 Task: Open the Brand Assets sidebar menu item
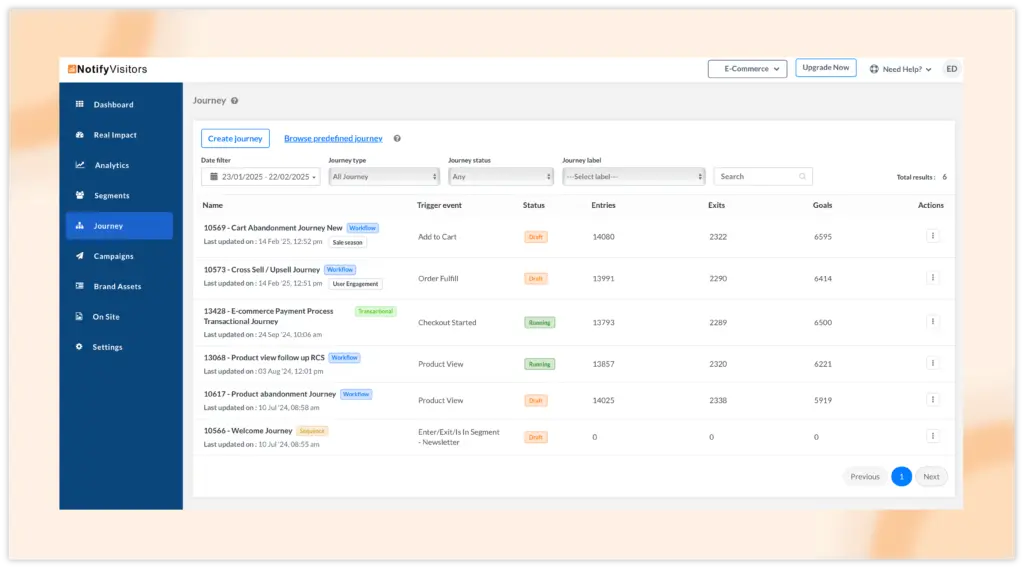[118, 286]
